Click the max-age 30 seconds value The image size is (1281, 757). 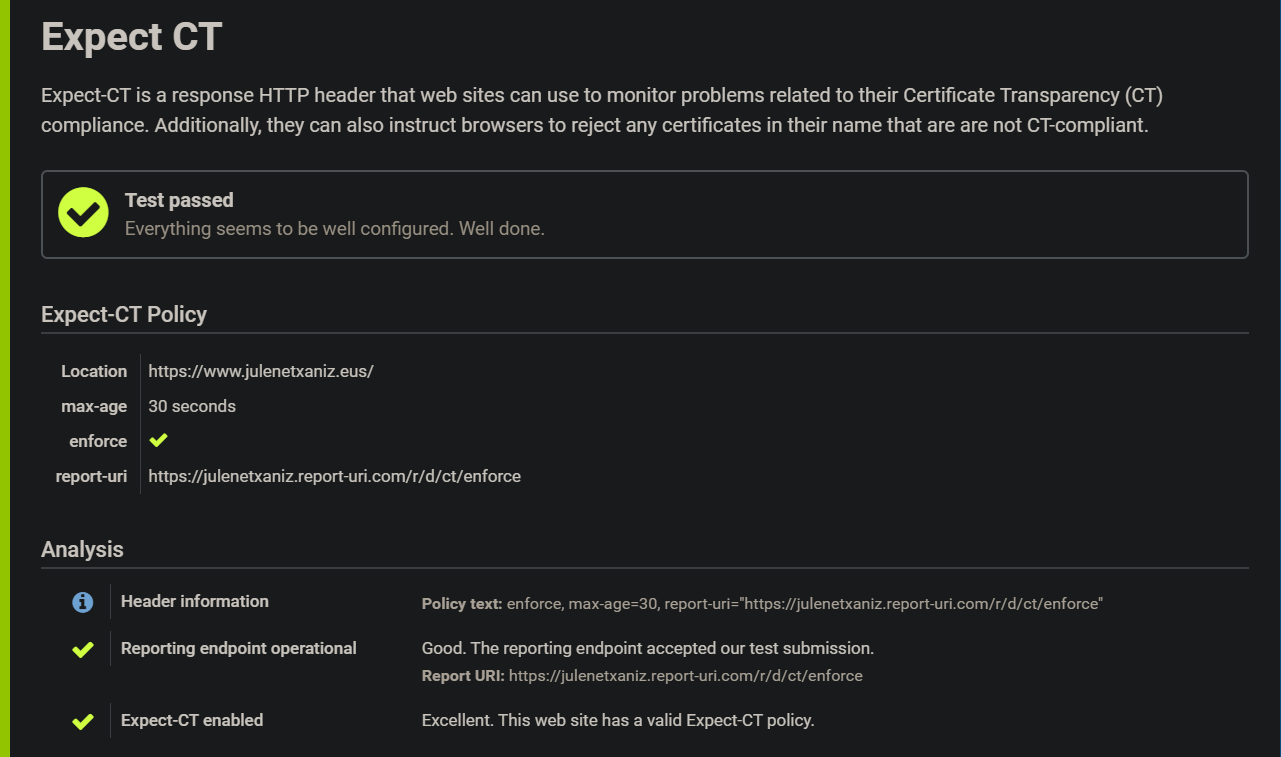(x=192, y=406)
